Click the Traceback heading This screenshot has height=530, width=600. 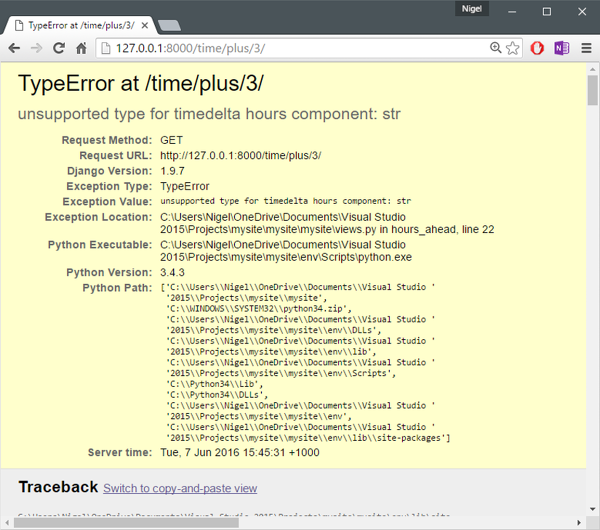point(58,487)
